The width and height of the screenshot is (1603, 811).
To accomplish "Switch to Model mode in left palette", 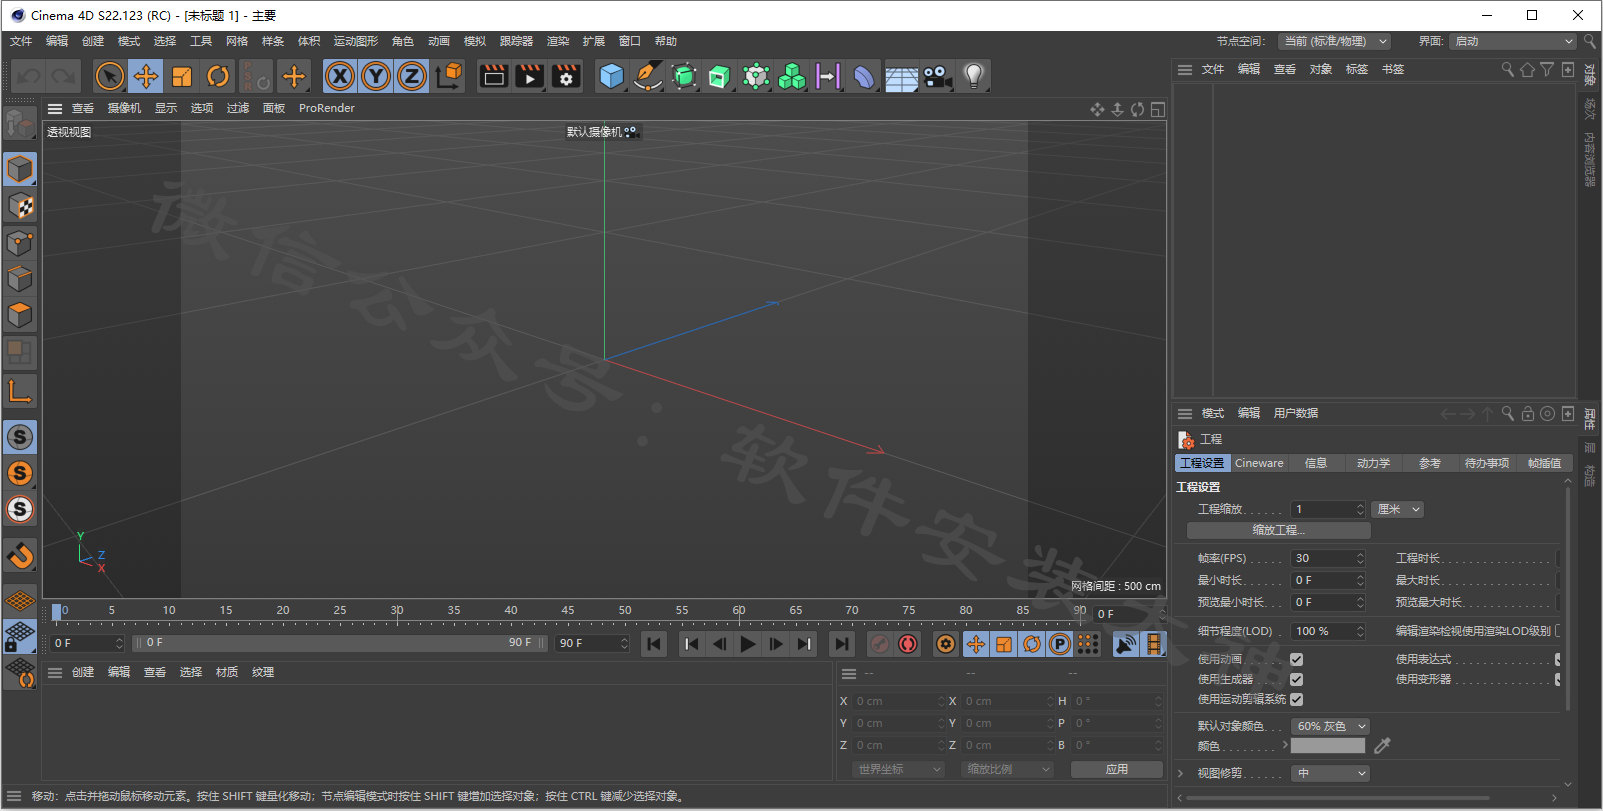I will 20,170.
